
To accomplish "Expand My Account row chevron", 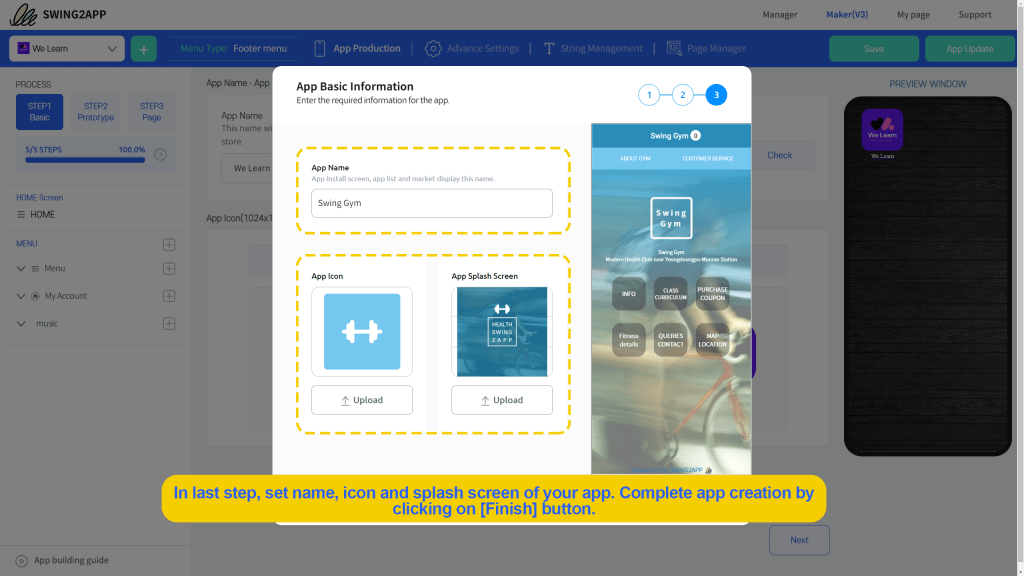I will coord(21,296).
